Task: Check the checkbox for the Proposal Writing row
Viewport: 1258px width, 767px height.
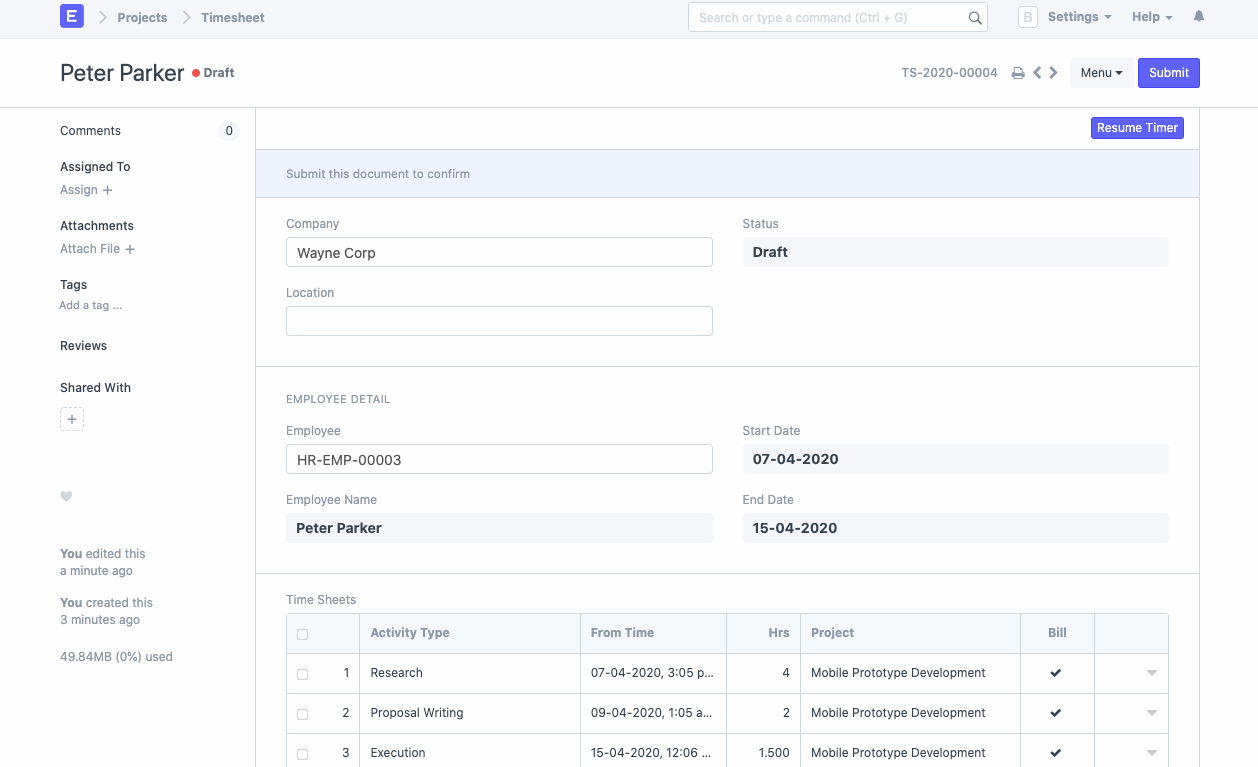Action: click(x=303, y=713)
